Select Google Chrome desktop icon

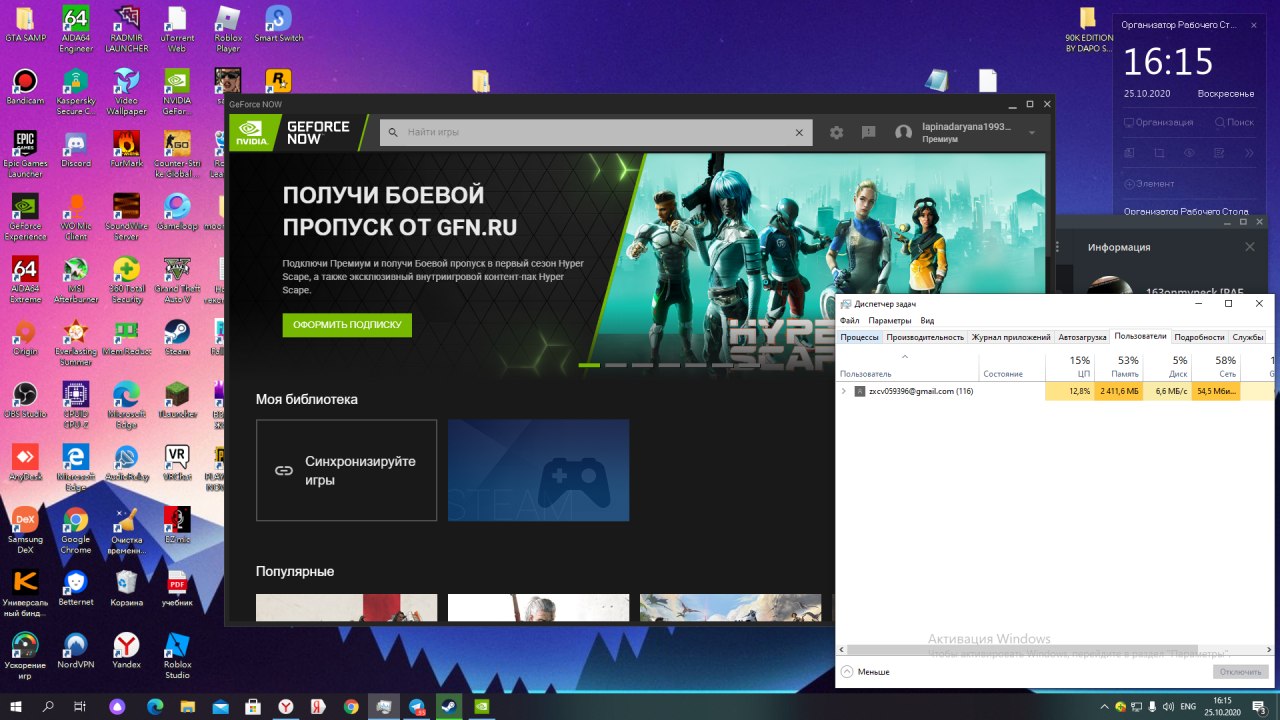point(76,530)
